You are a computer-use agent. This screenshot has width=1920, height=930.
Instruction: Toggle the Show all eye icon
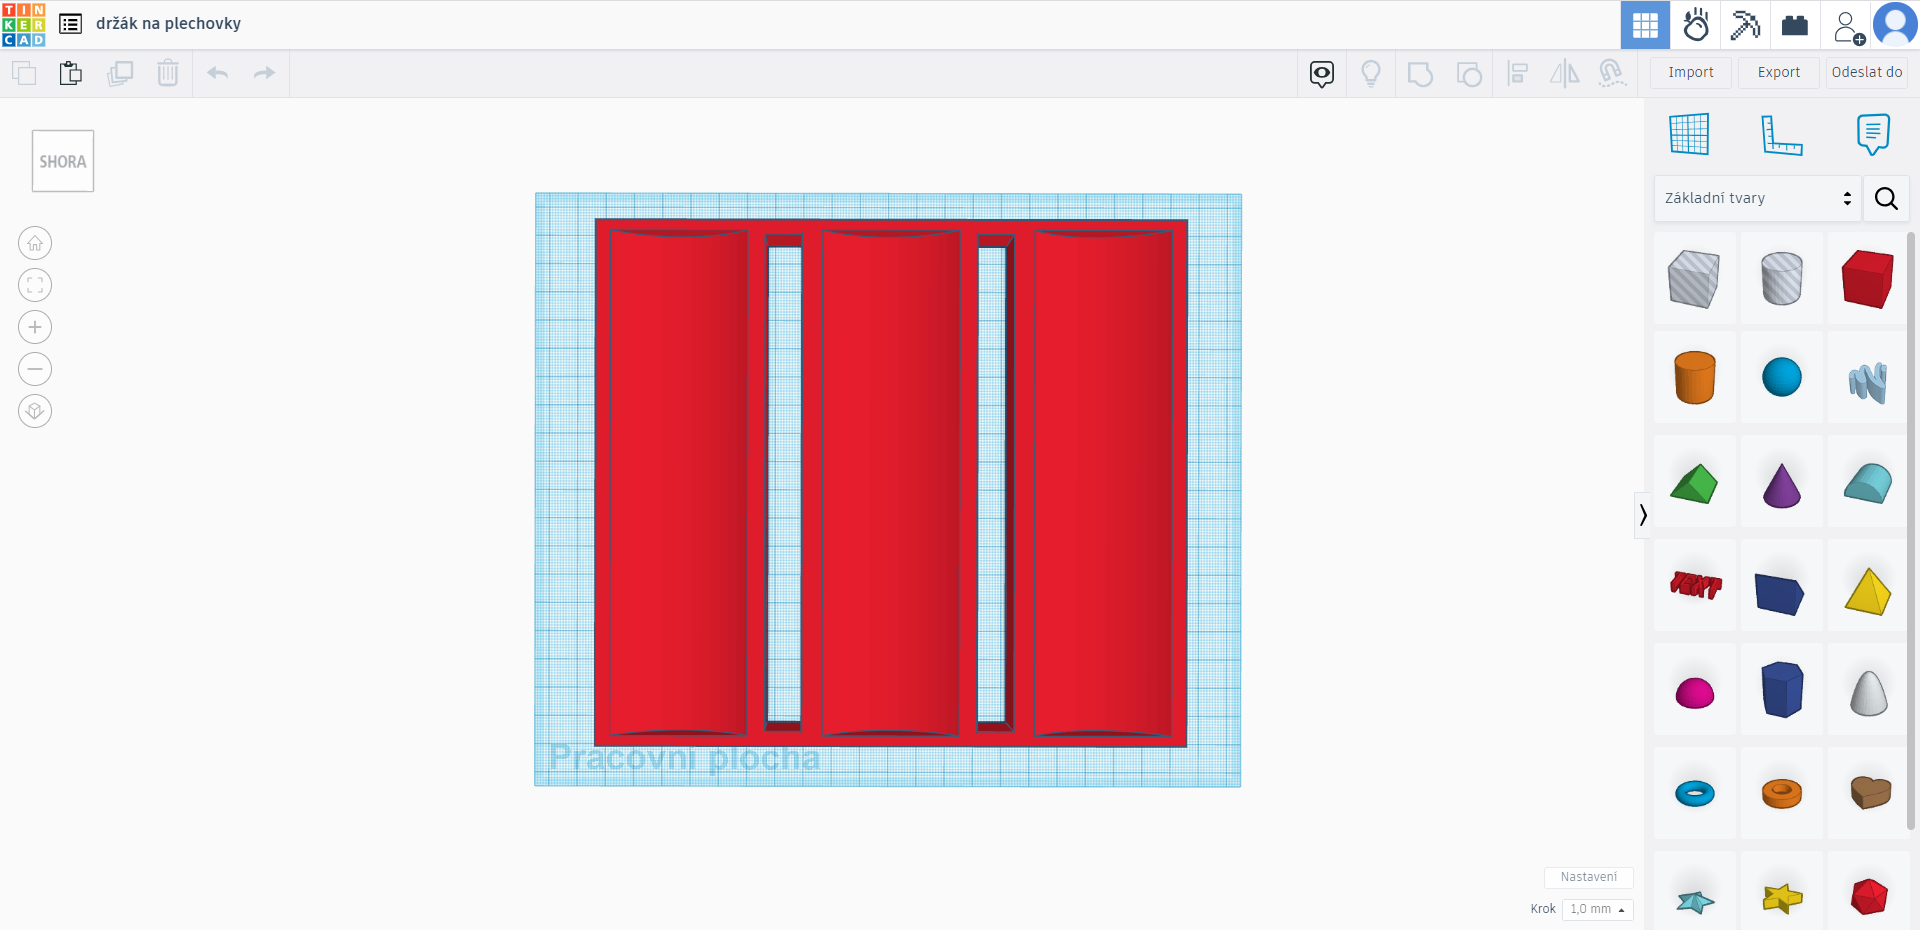pyautogui.click(x=1322, y=73)
